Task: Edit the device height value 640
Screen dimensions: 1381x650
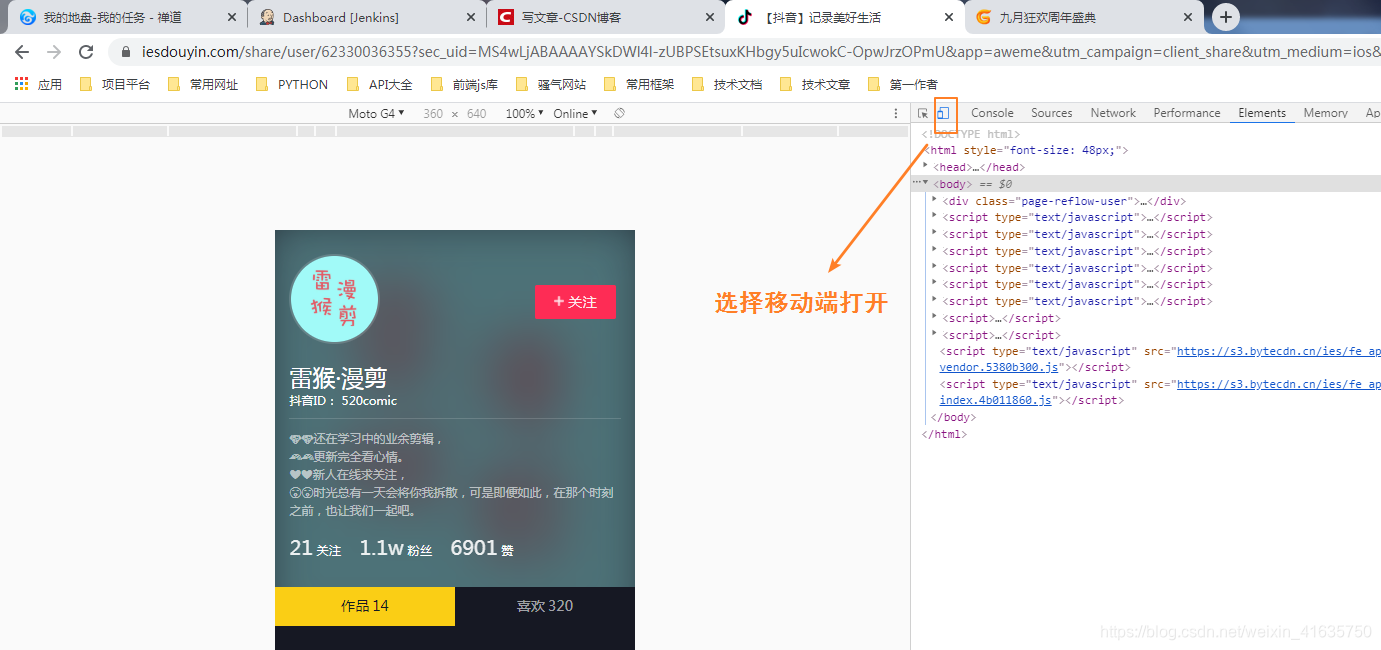Action: [x=476, y=113]
